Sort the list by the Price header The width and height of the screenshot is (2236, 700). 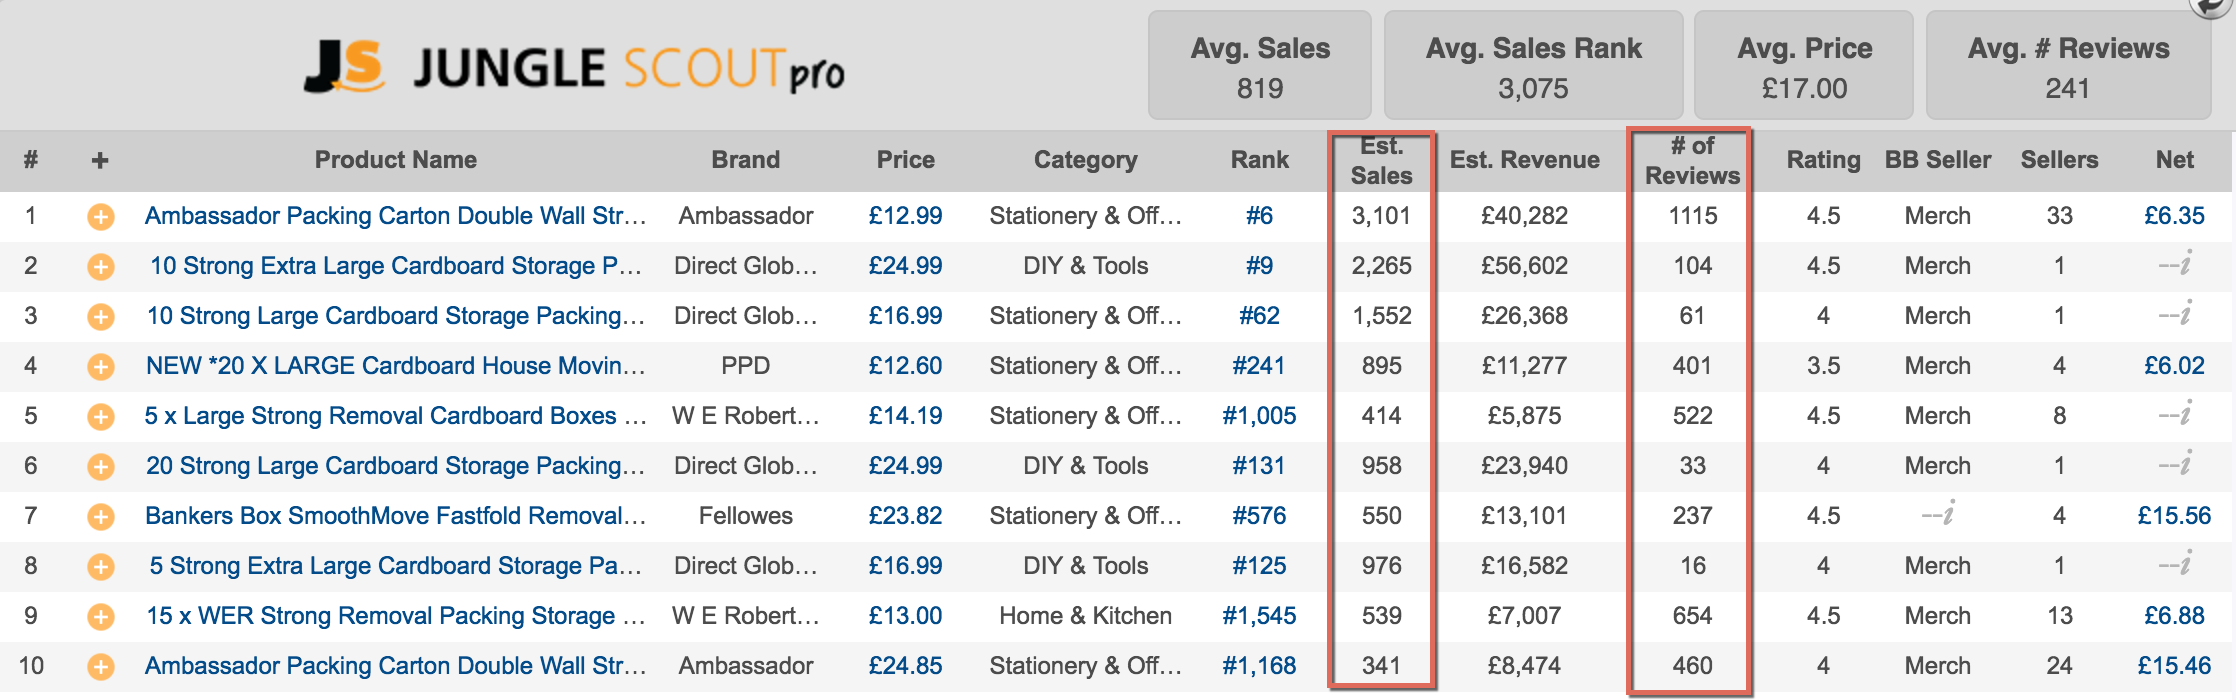[905, 160]
